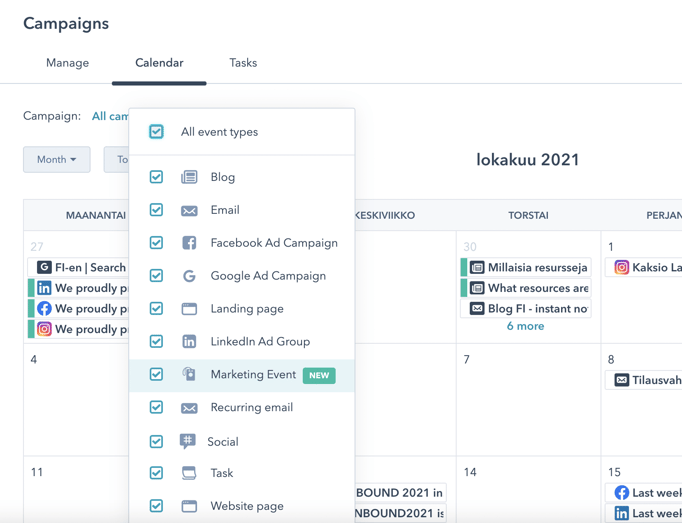The image size is (682, 523).
Task: Select the Website page filter option
Action: [x=242, y=506]
